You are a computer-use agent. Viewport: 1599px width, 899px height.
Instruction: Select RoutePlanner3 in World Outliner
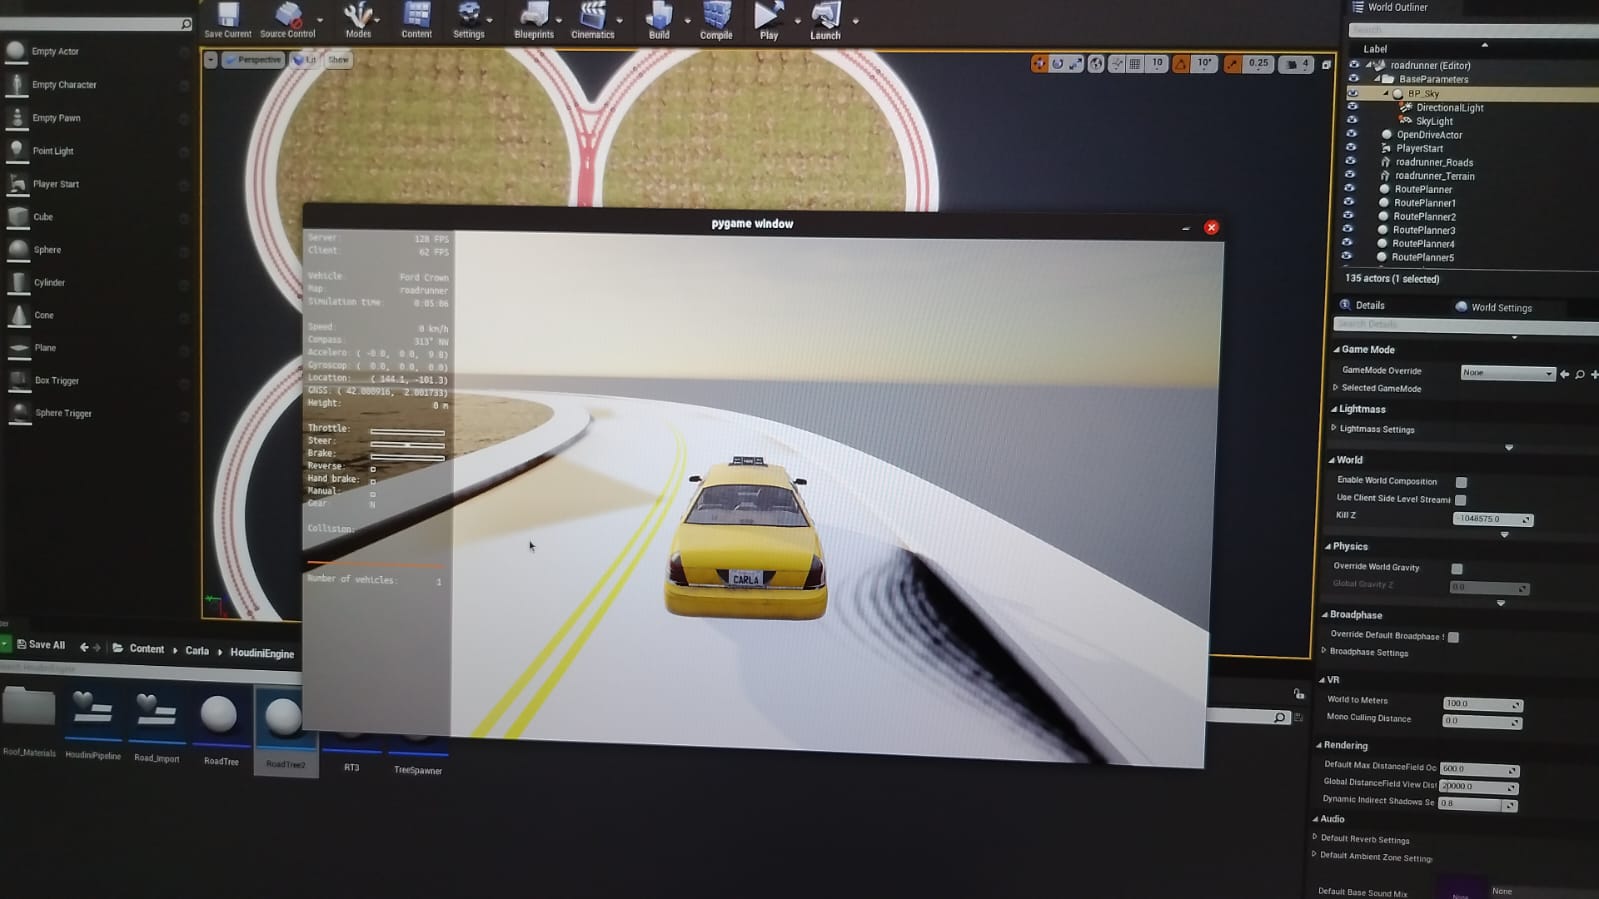(x=1424, y=230)
